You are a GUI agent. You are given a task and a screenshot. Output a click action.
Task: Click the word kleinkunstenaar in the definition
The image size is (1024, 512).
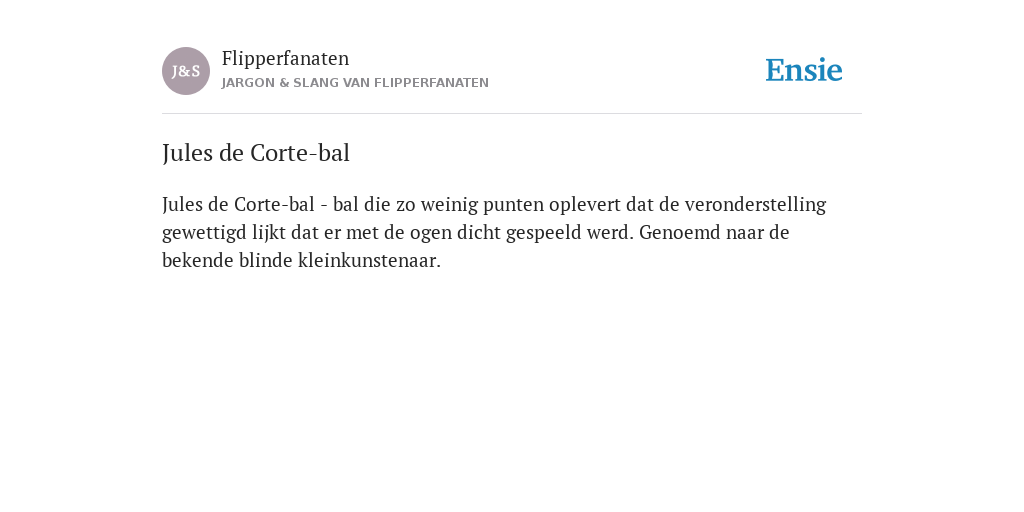click(x=369, y=261)
